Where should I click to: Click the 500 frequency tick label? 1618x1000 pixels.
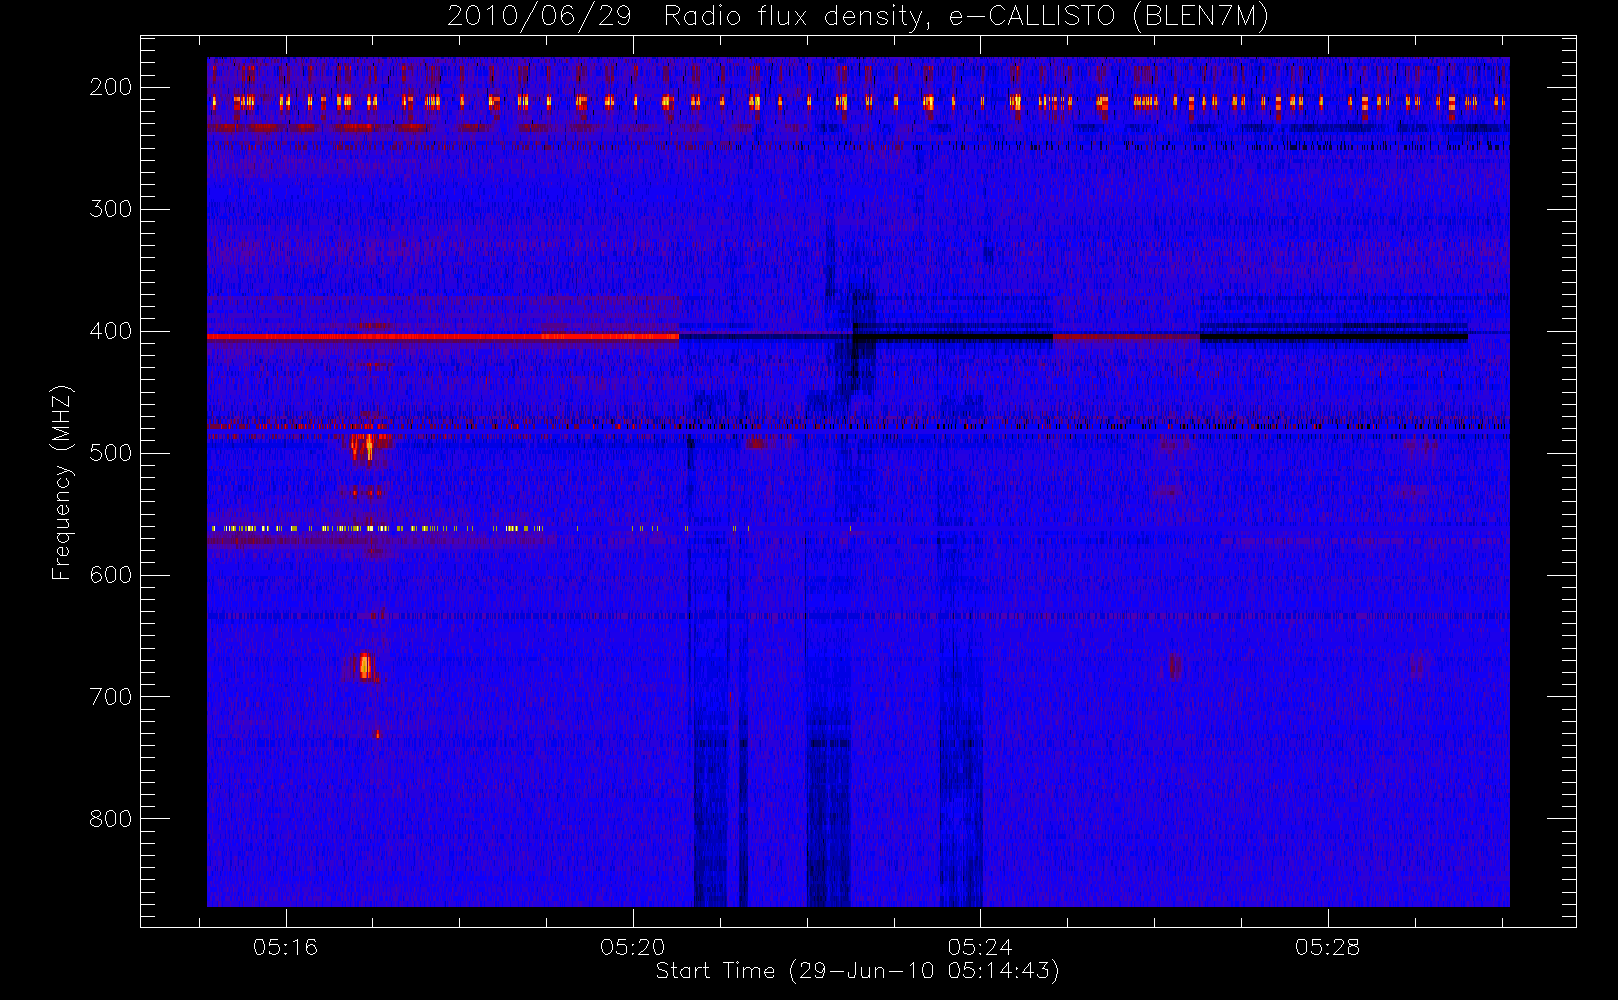111,453
